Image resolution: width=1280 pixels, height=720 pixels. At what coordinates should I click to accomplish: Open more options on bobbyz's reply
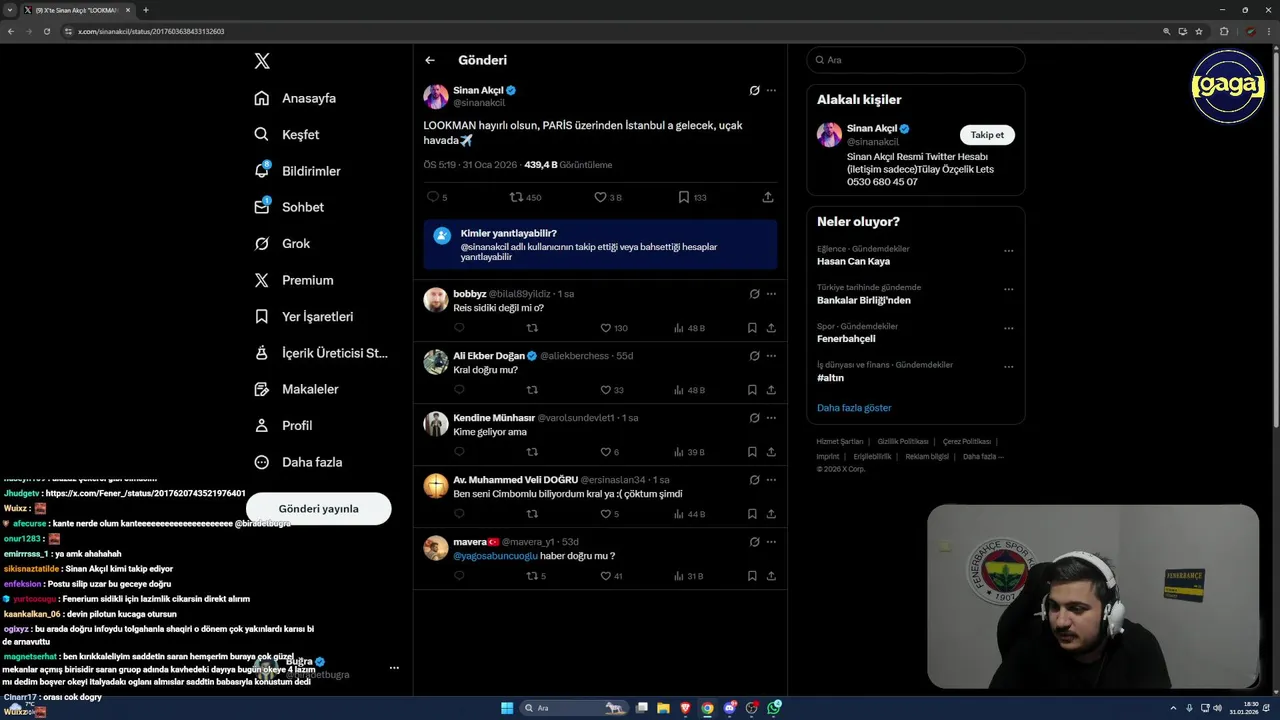[771, 294]
